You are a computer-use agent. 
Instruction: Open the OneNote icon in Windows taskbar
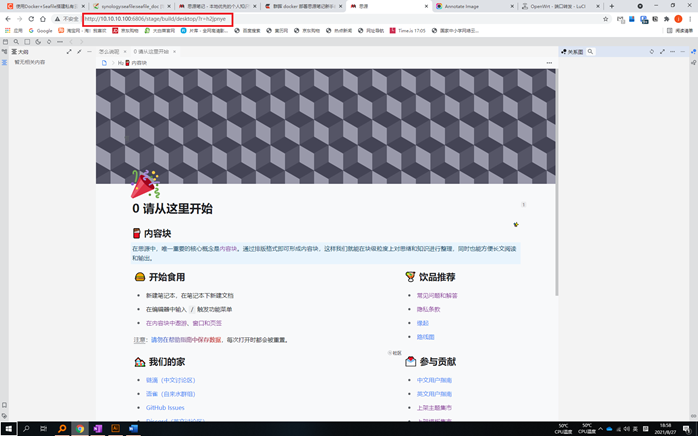(x=97, y=428)
